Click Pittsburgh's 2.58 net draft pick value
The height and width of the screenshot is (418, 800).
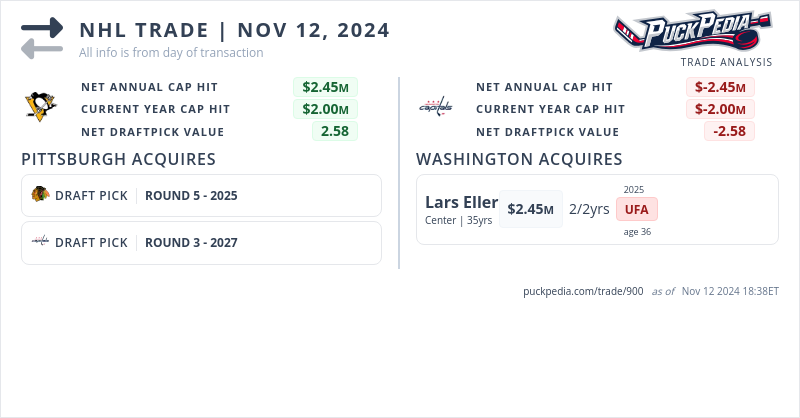coord(334,131)
